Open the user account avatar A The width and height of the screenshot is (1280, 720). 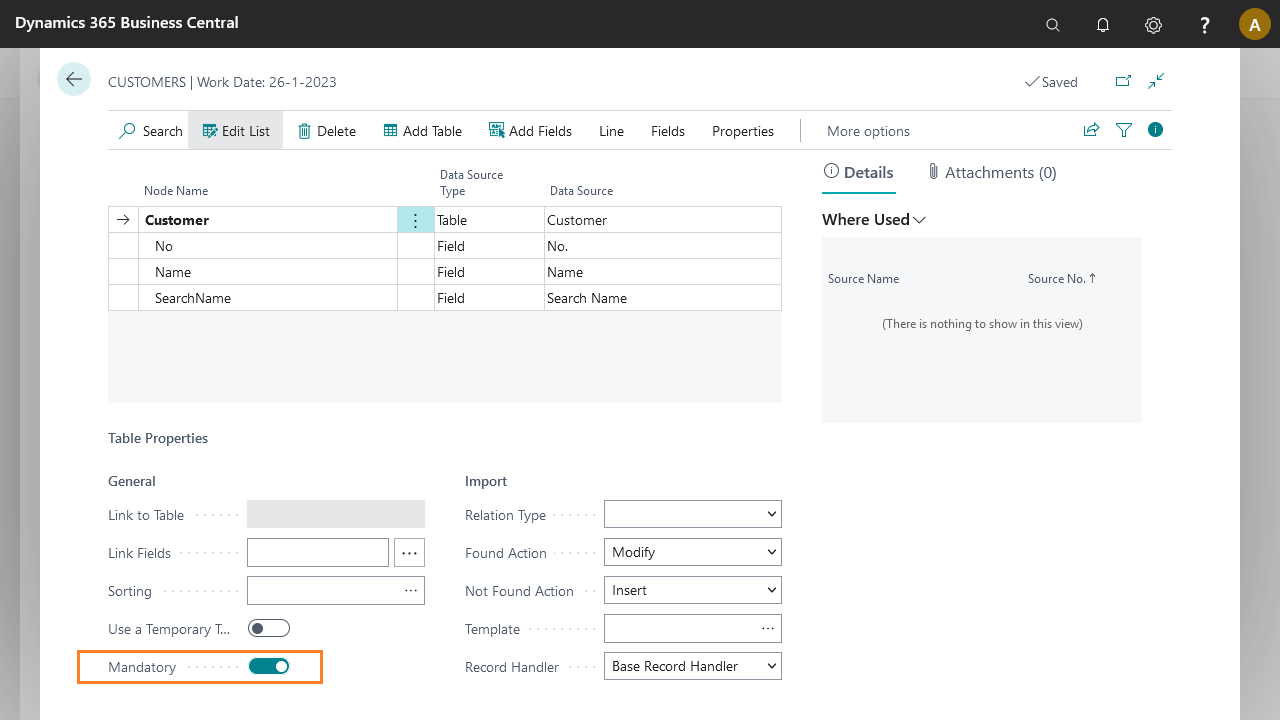pos(1255,24)
